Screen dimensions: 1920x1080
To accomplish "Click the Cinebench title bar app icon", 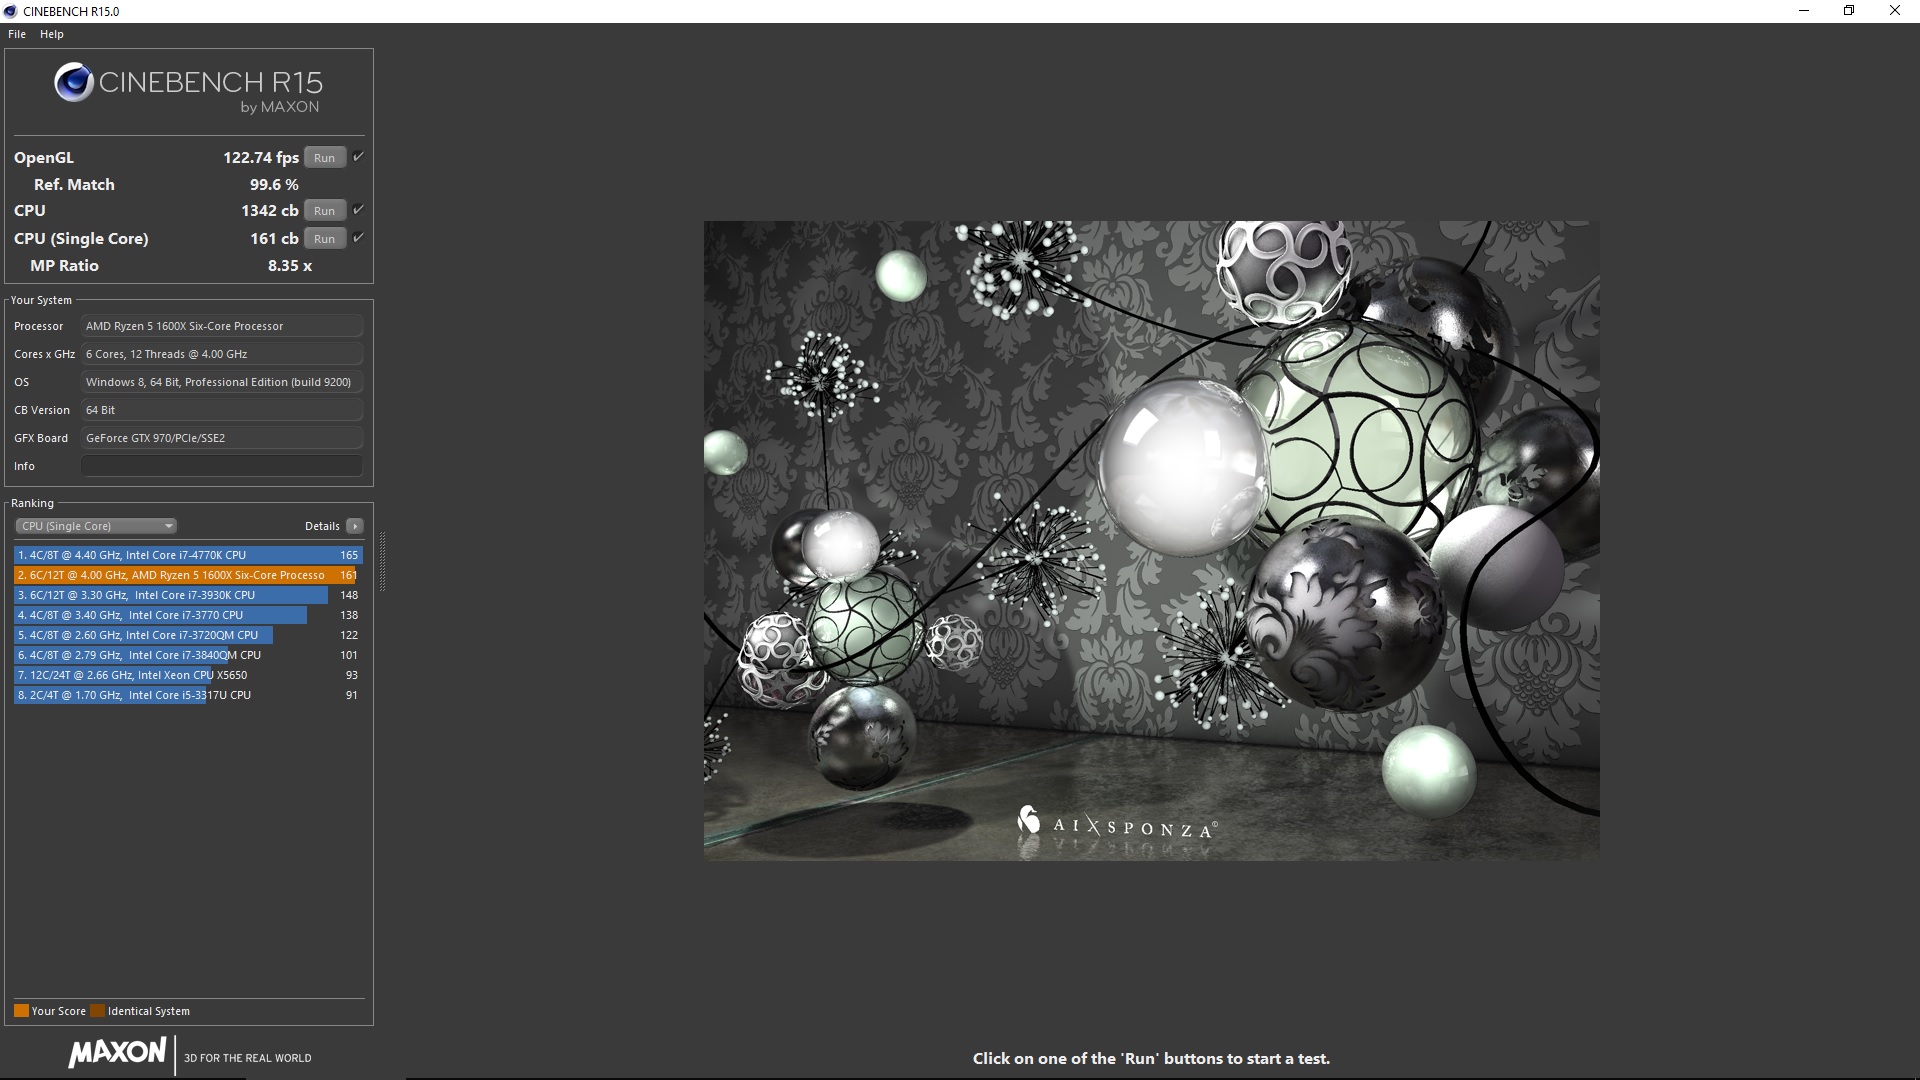I will coord(10,11).
